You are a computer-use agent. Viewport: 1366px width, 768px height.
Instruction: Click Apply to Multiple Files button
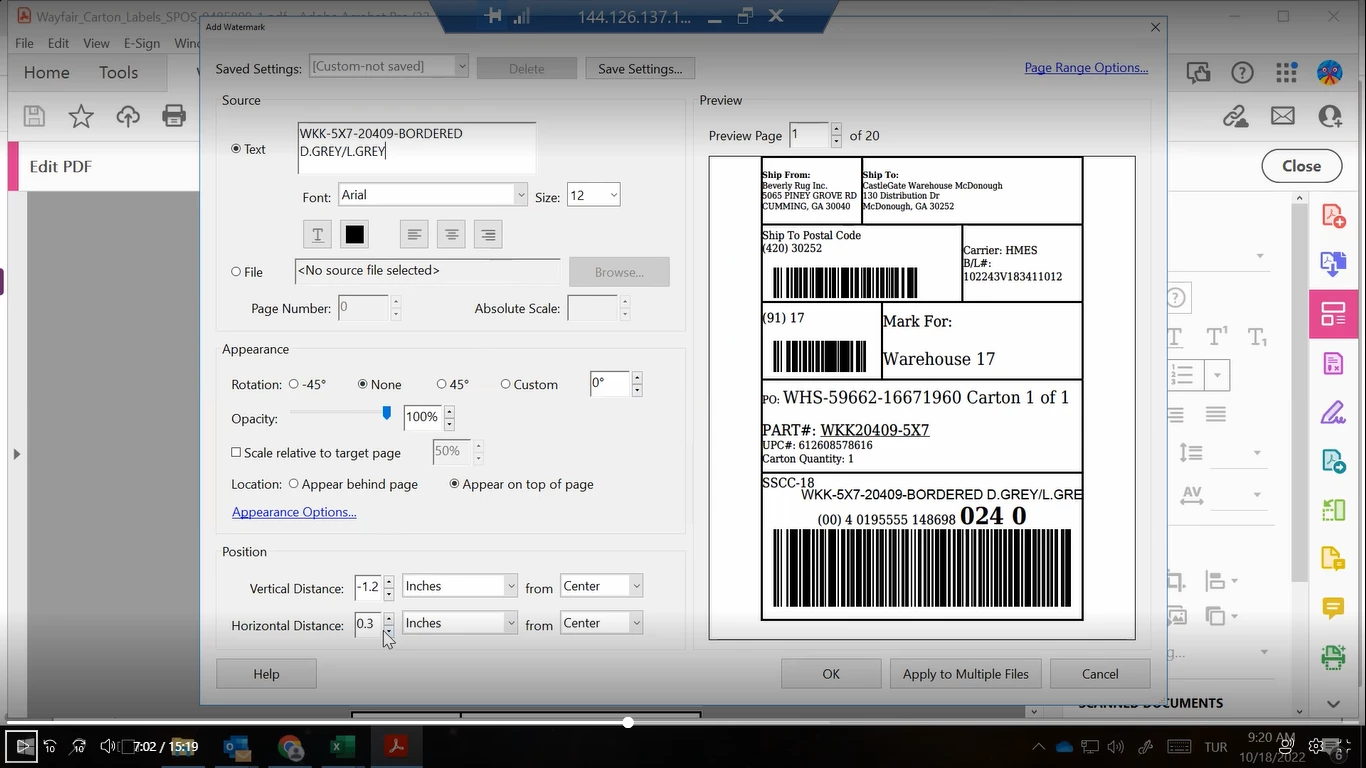(x=966, y=674)
